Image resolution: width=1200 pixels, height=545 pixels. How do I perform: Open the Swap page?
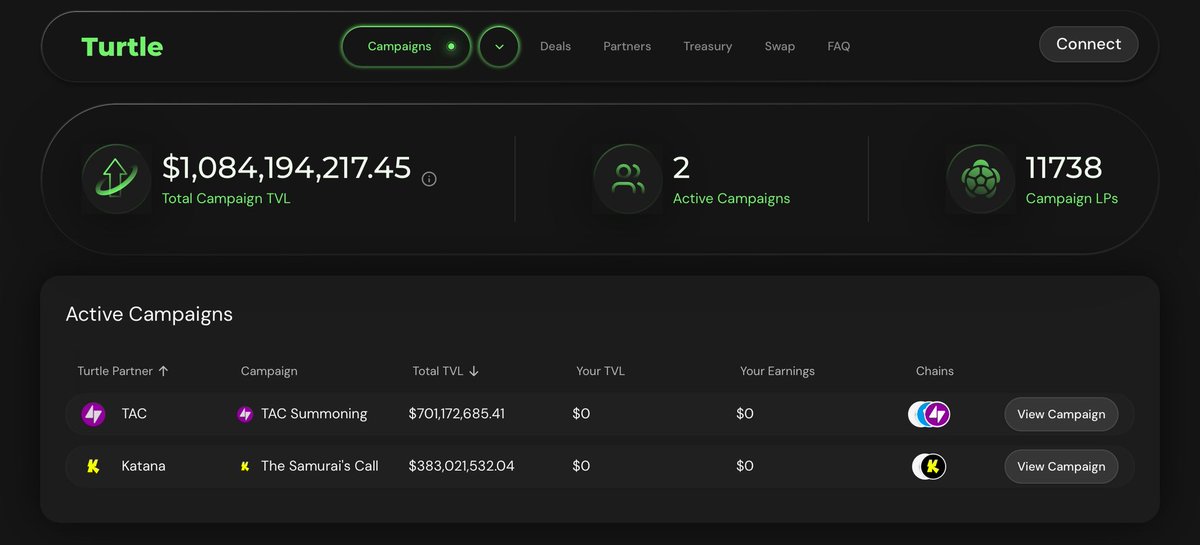coord(780,46)
